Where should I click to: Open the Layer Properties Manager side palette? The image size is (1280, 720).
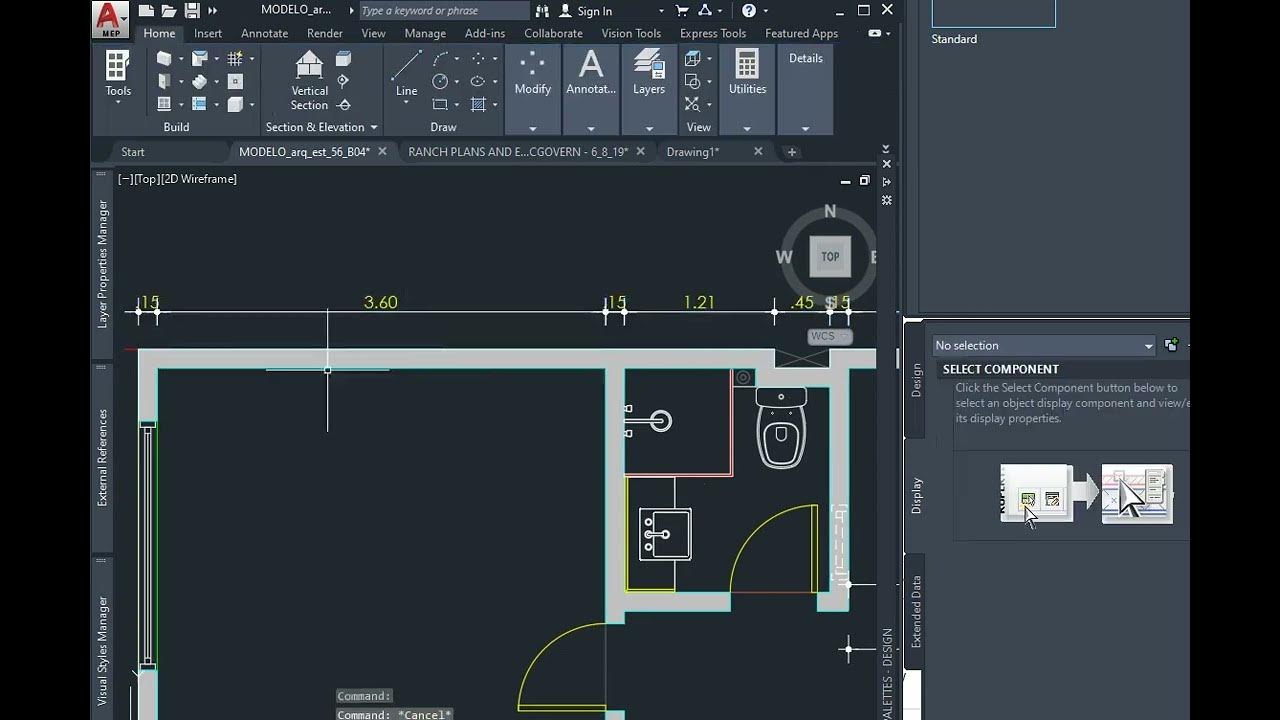102,264
